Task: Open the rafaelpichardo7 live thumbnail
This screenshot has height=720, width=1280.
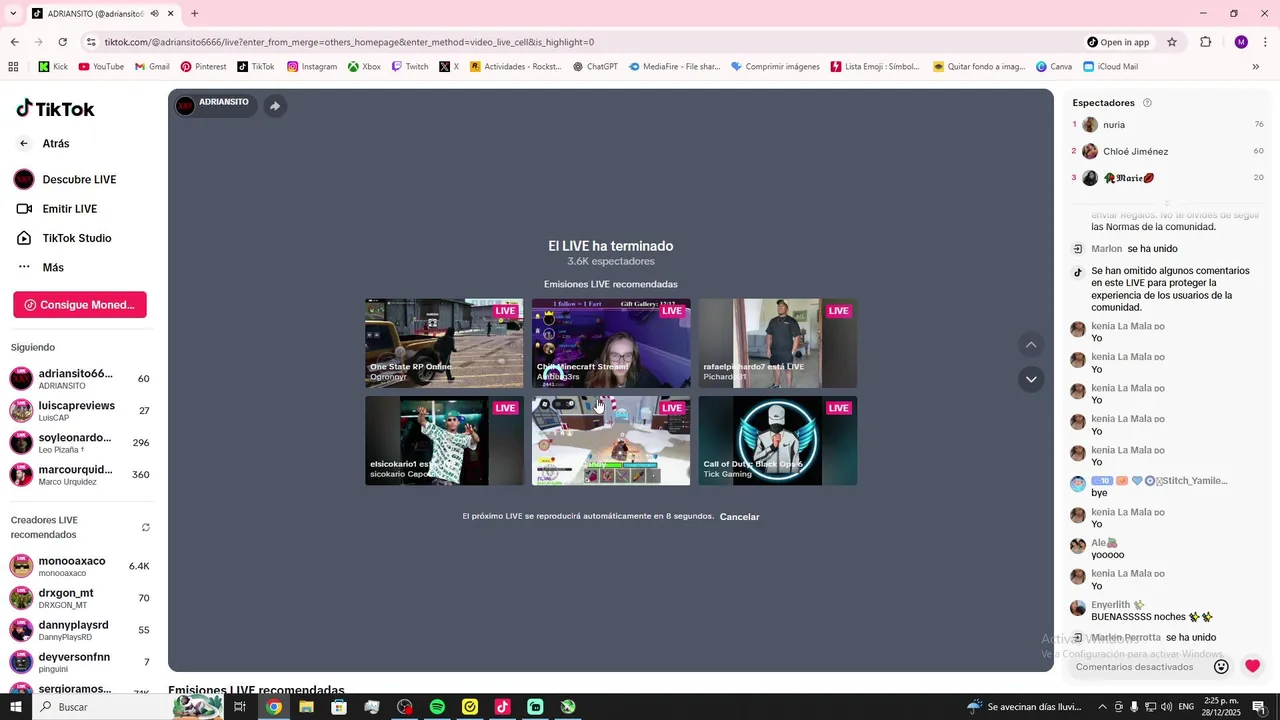Action: (x=778, y=343)
